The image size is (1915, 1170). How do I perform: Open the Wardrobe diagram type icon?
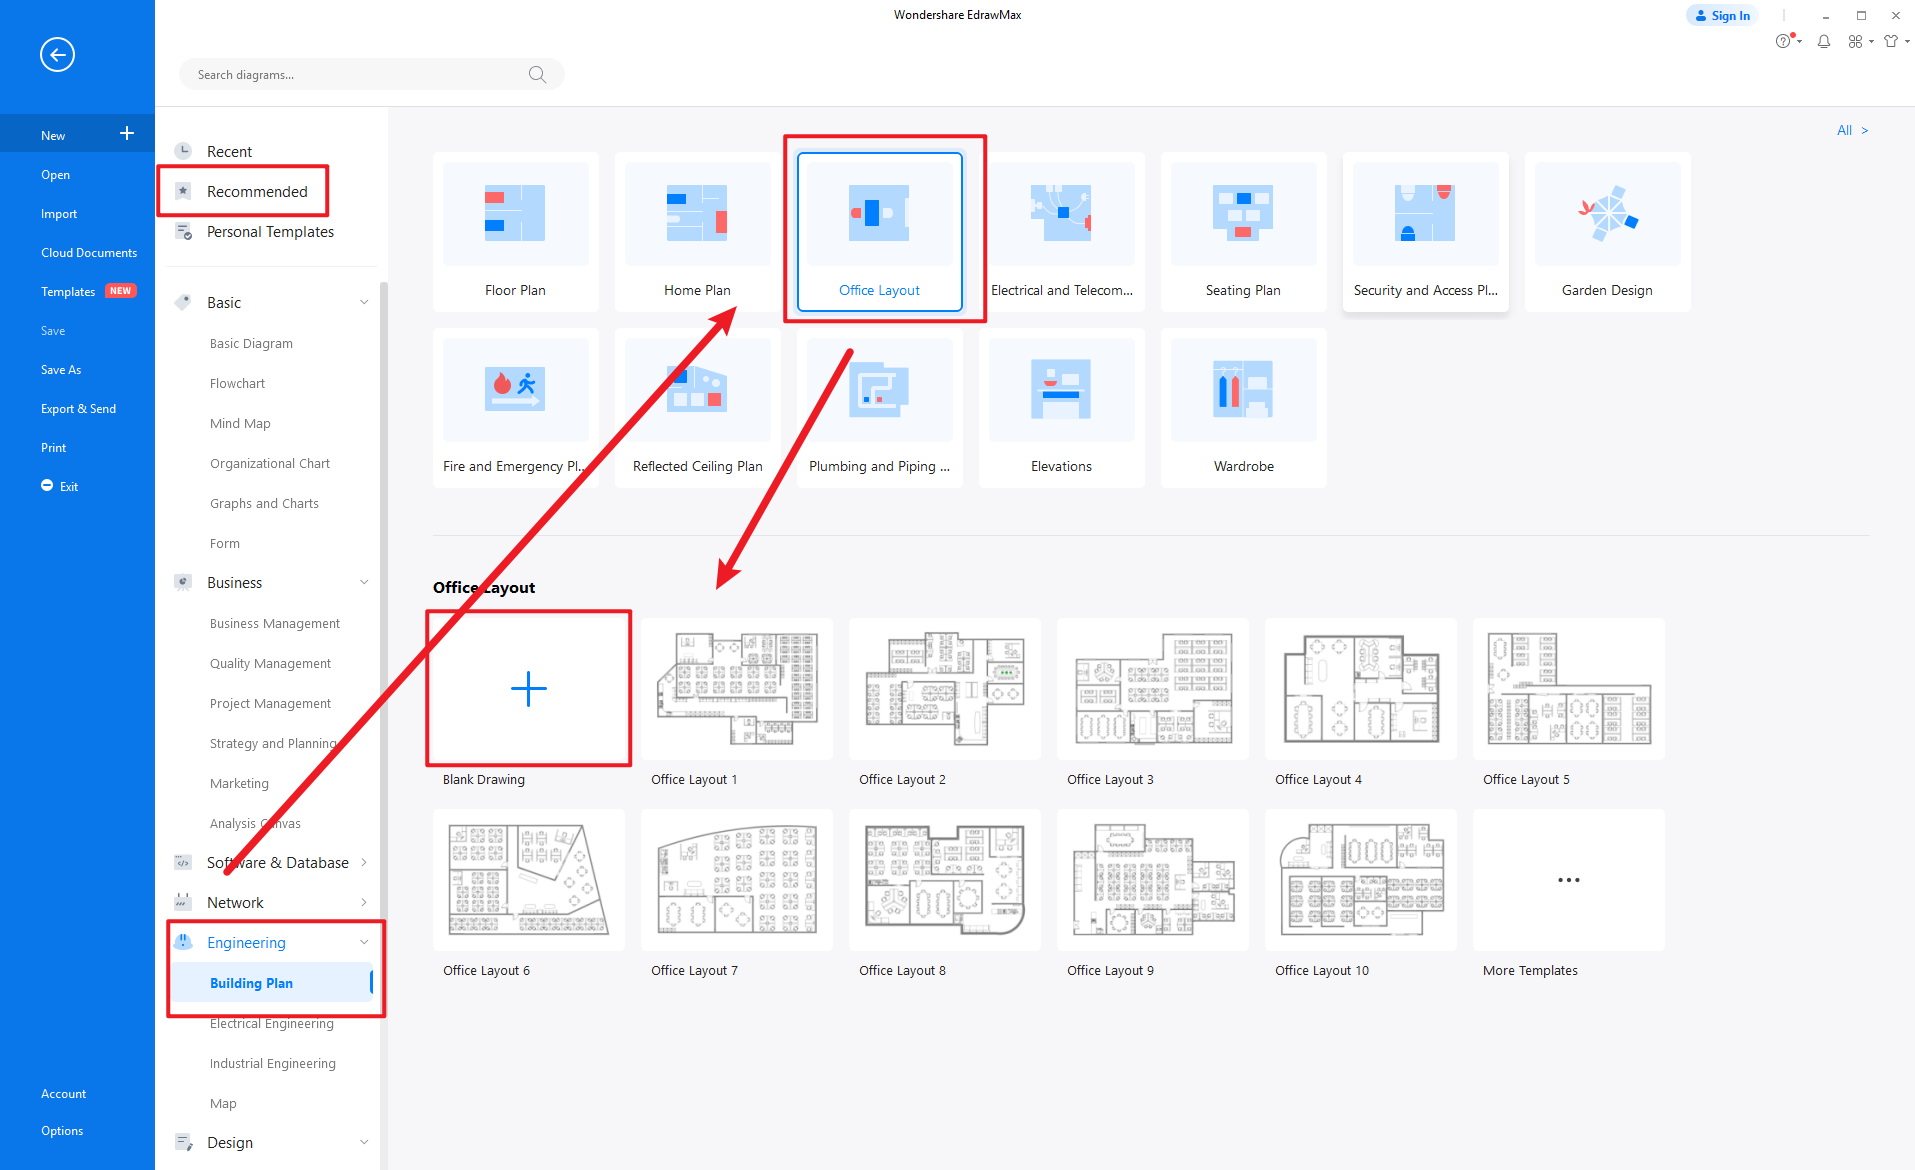point(1243,390)
